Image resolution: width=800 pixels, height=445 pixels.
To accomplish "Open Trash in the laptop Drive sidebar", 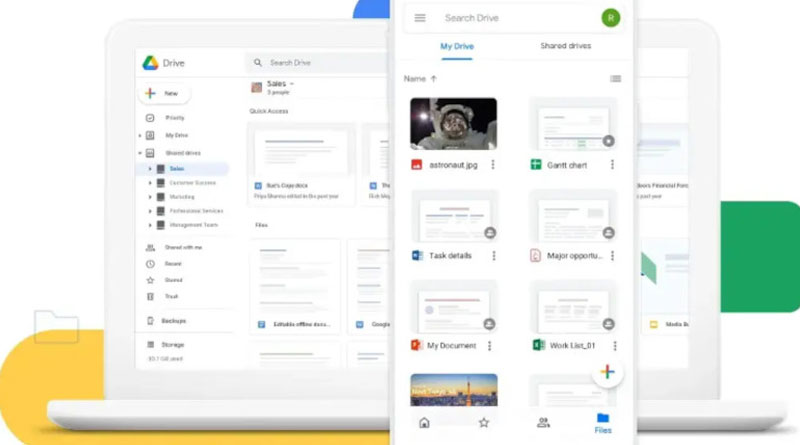I will click(x=171, y=296).
